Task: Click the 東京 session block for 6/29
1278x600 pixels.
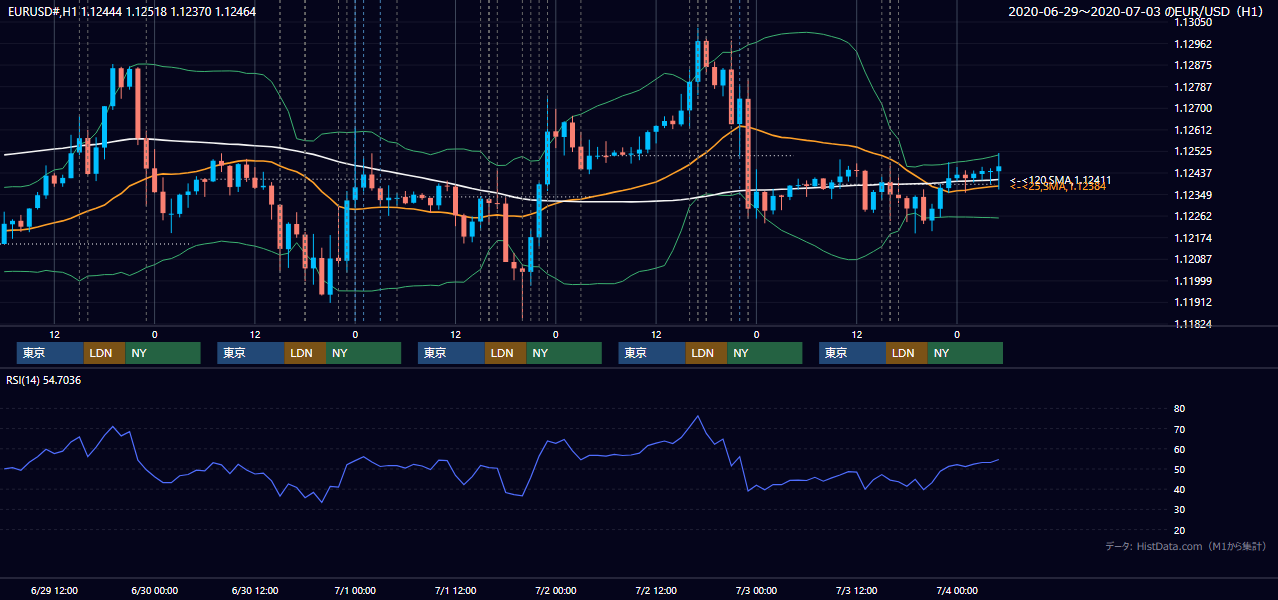Action: pos(51,353)
